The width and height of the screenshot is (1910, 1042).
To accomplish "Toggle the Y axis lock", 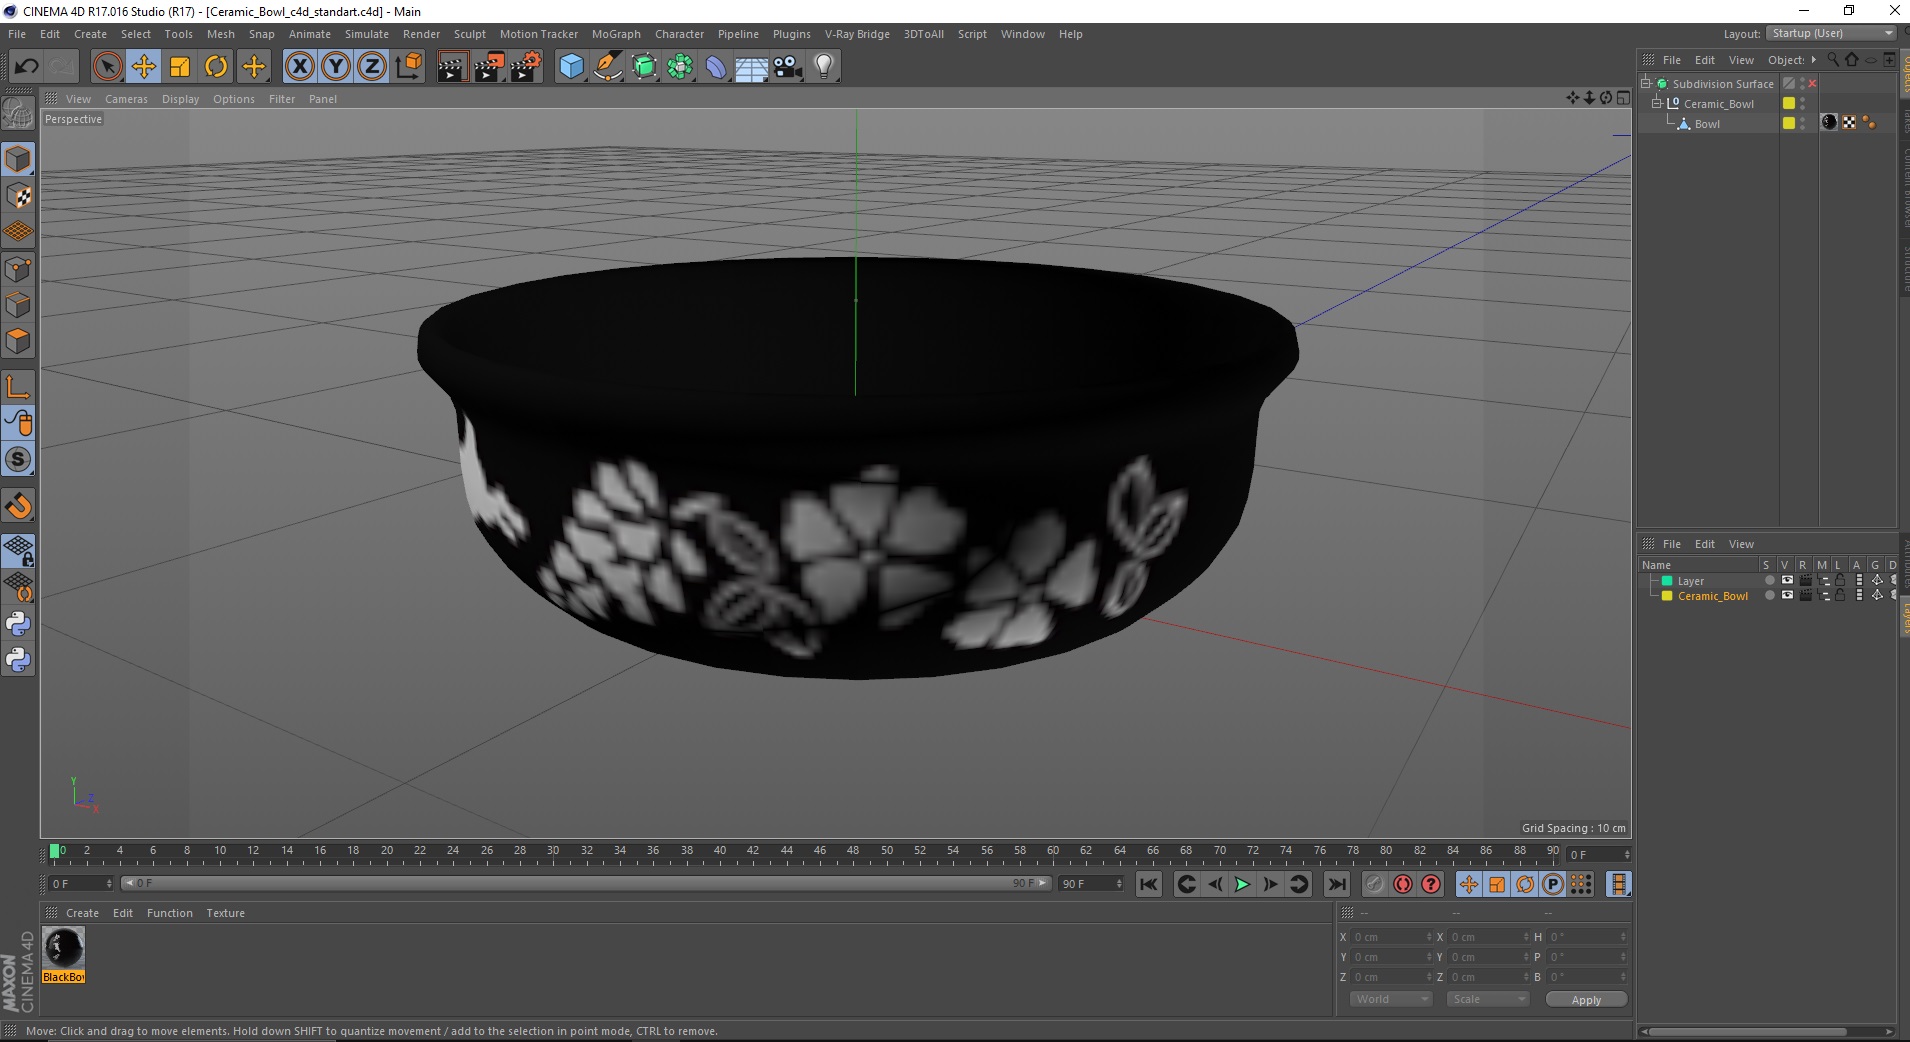I will pos(336,67).
